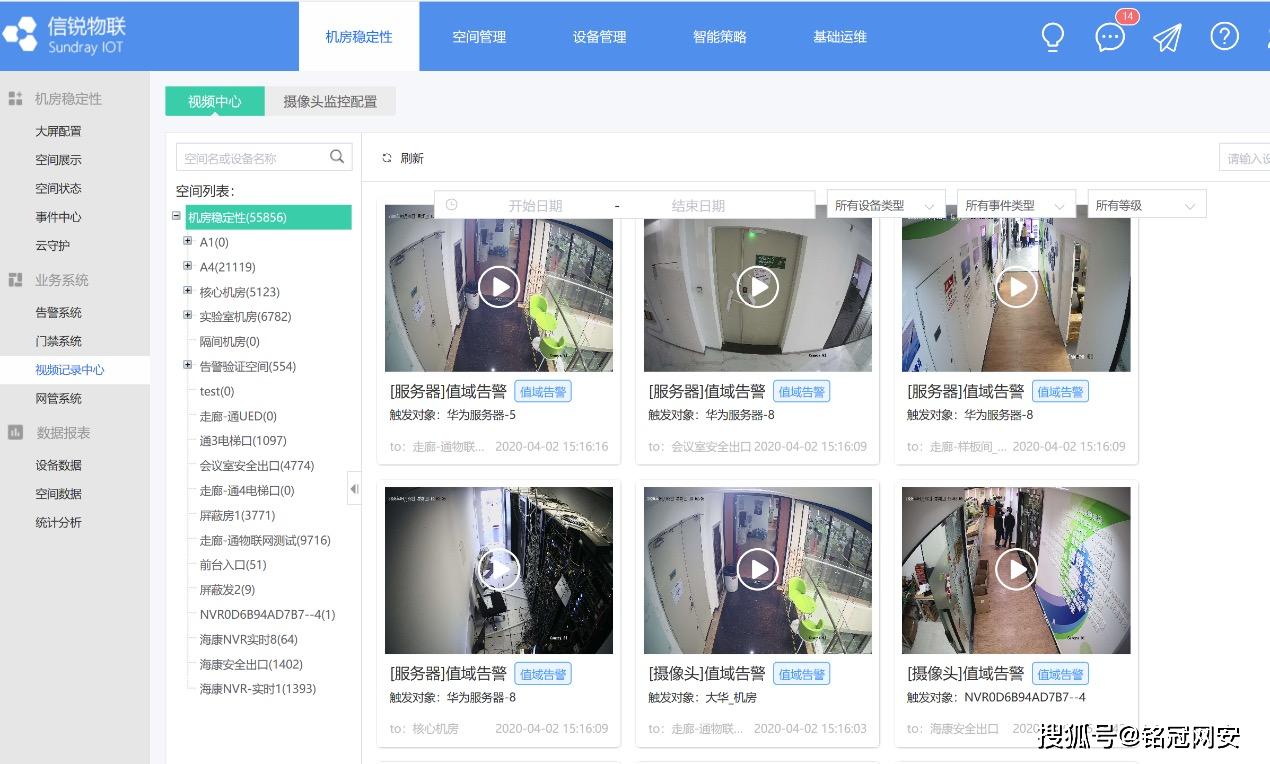Open messages icon showing 14 notifications
This screenshot has height=764, width=1270.
click(1109, 38)
